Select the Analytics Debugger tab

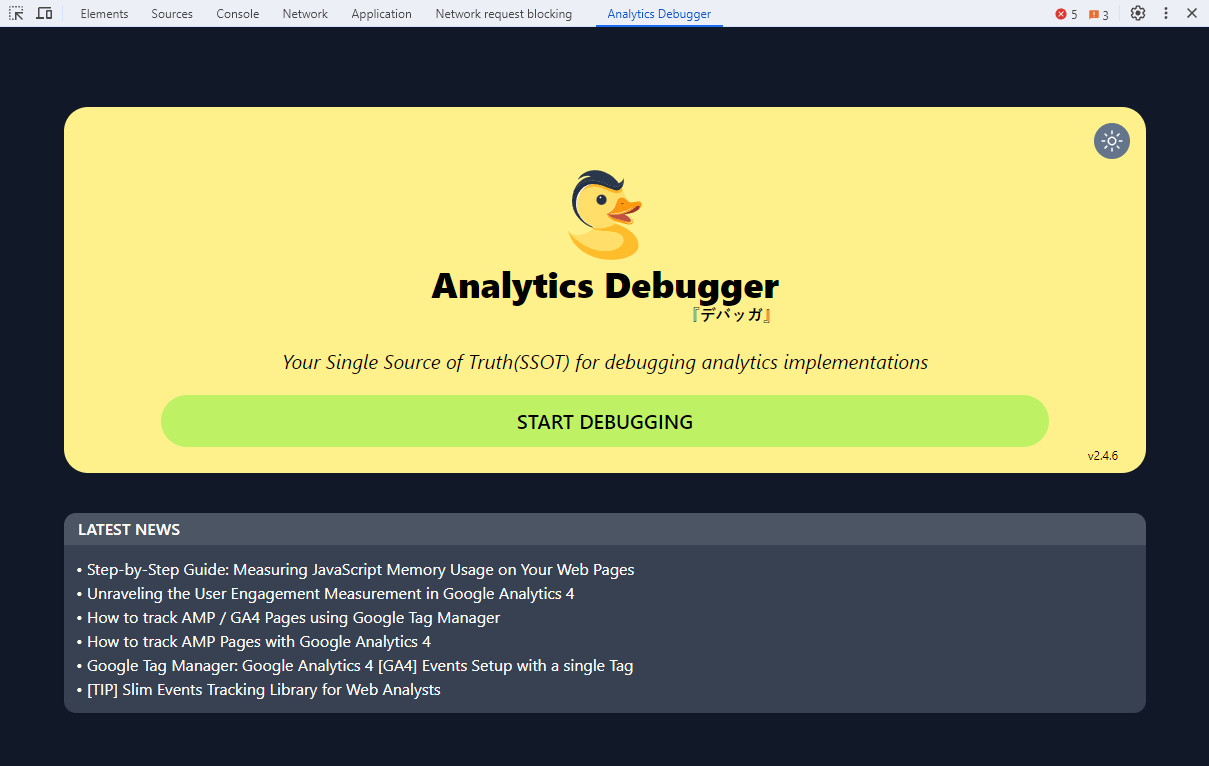[x=658, y=13]
